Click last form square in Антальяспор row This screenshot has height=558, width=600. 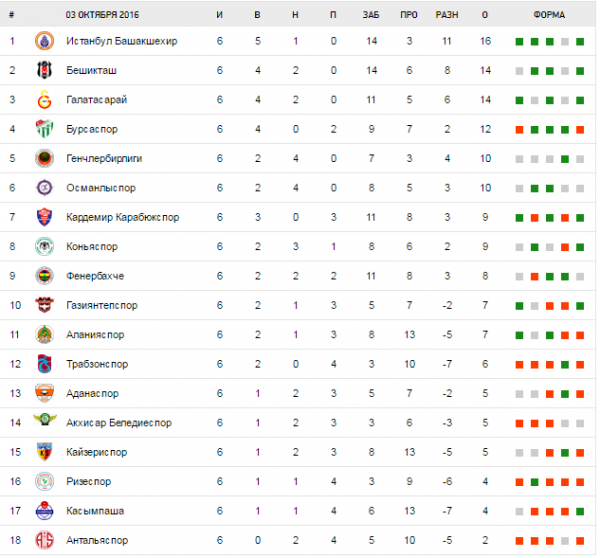click(580, 540)
